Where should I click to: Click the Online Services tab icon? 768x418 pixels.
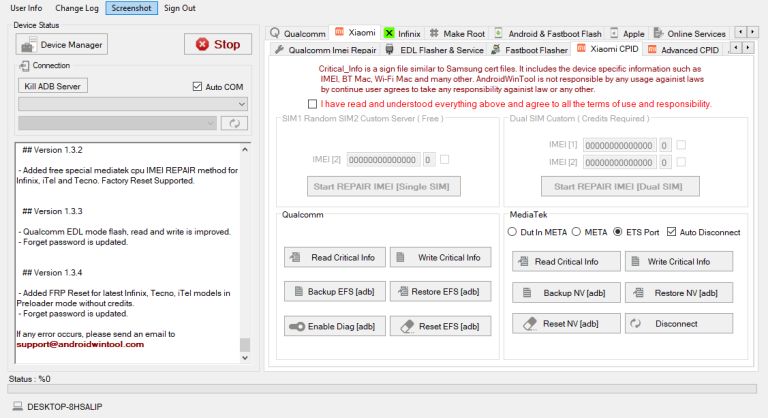(x=658, y=33)
